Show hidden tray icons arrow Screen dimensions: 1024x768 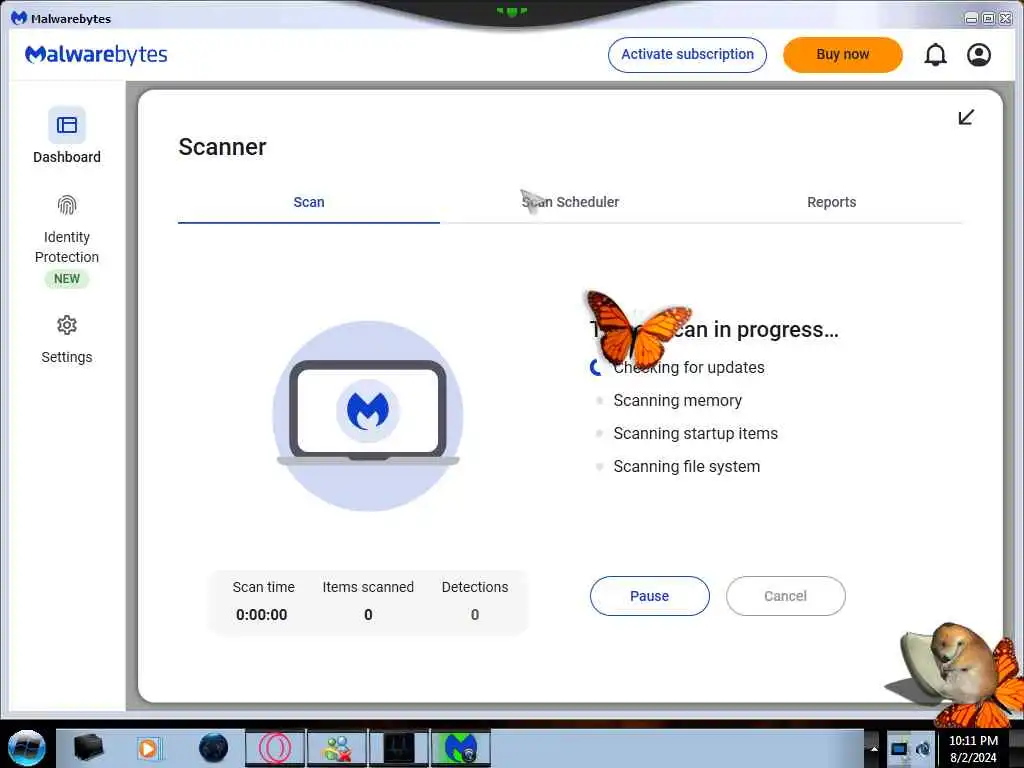coord(874,748)
